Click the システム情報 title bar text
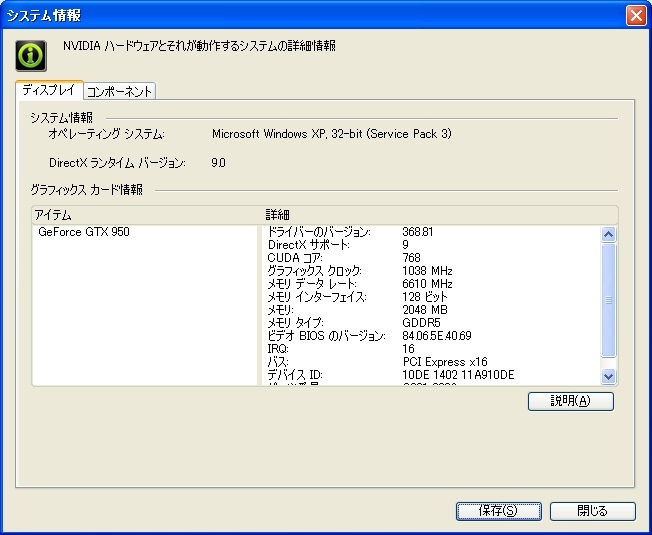 point(44,16)
